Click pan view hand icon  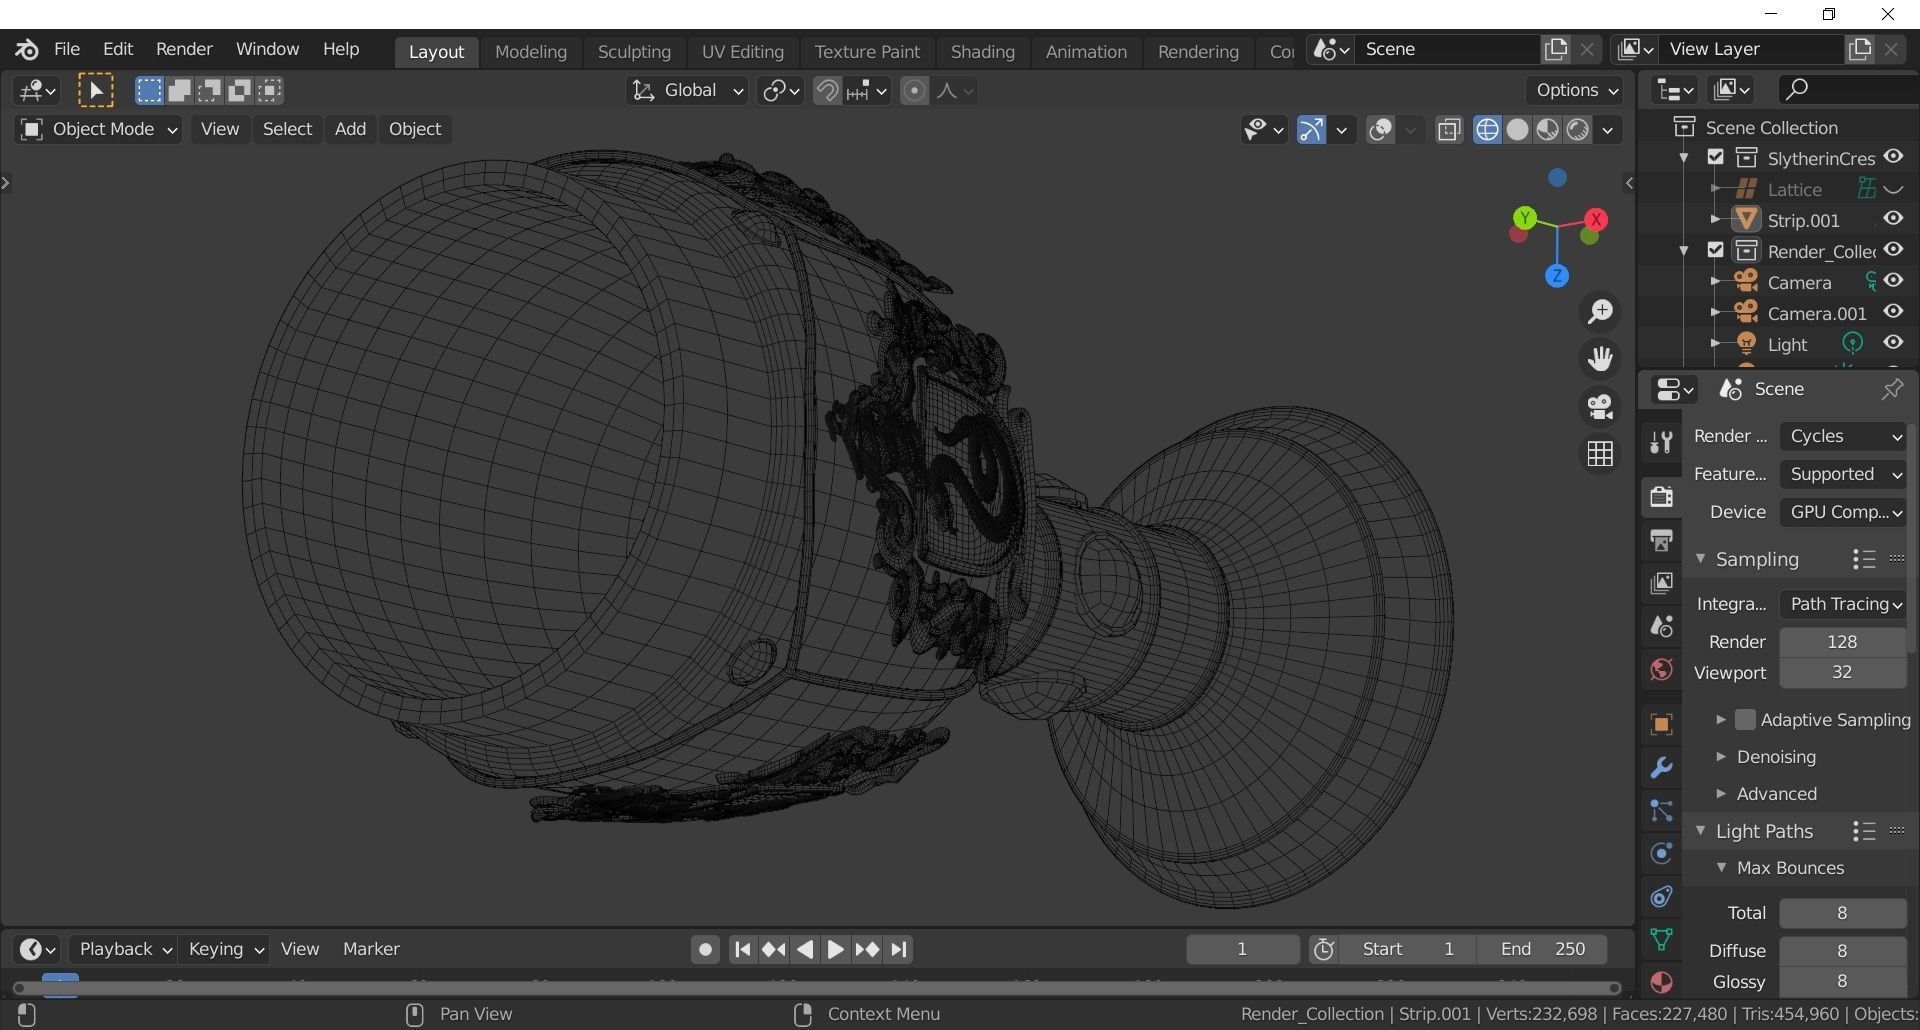click(x=1601, y=359)
